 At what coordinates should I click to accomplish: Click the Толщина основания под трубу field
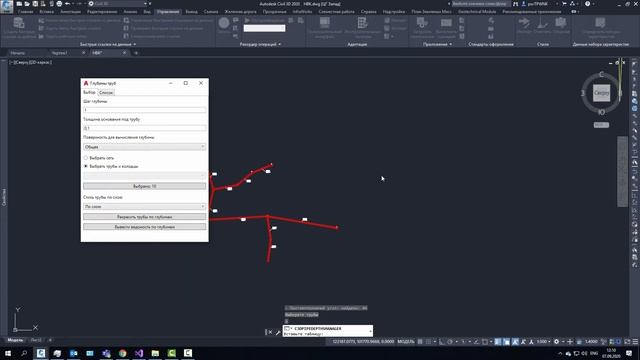tap(144, 128)
